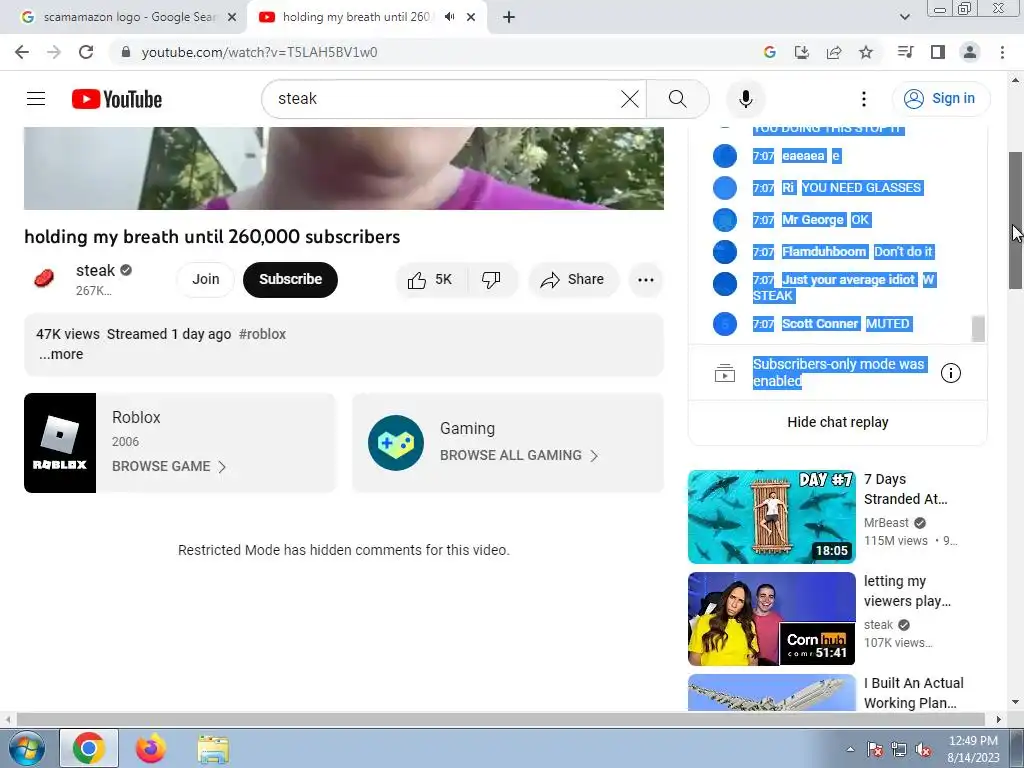Show info about subscribers-only mode

click(x=950, y=373)
